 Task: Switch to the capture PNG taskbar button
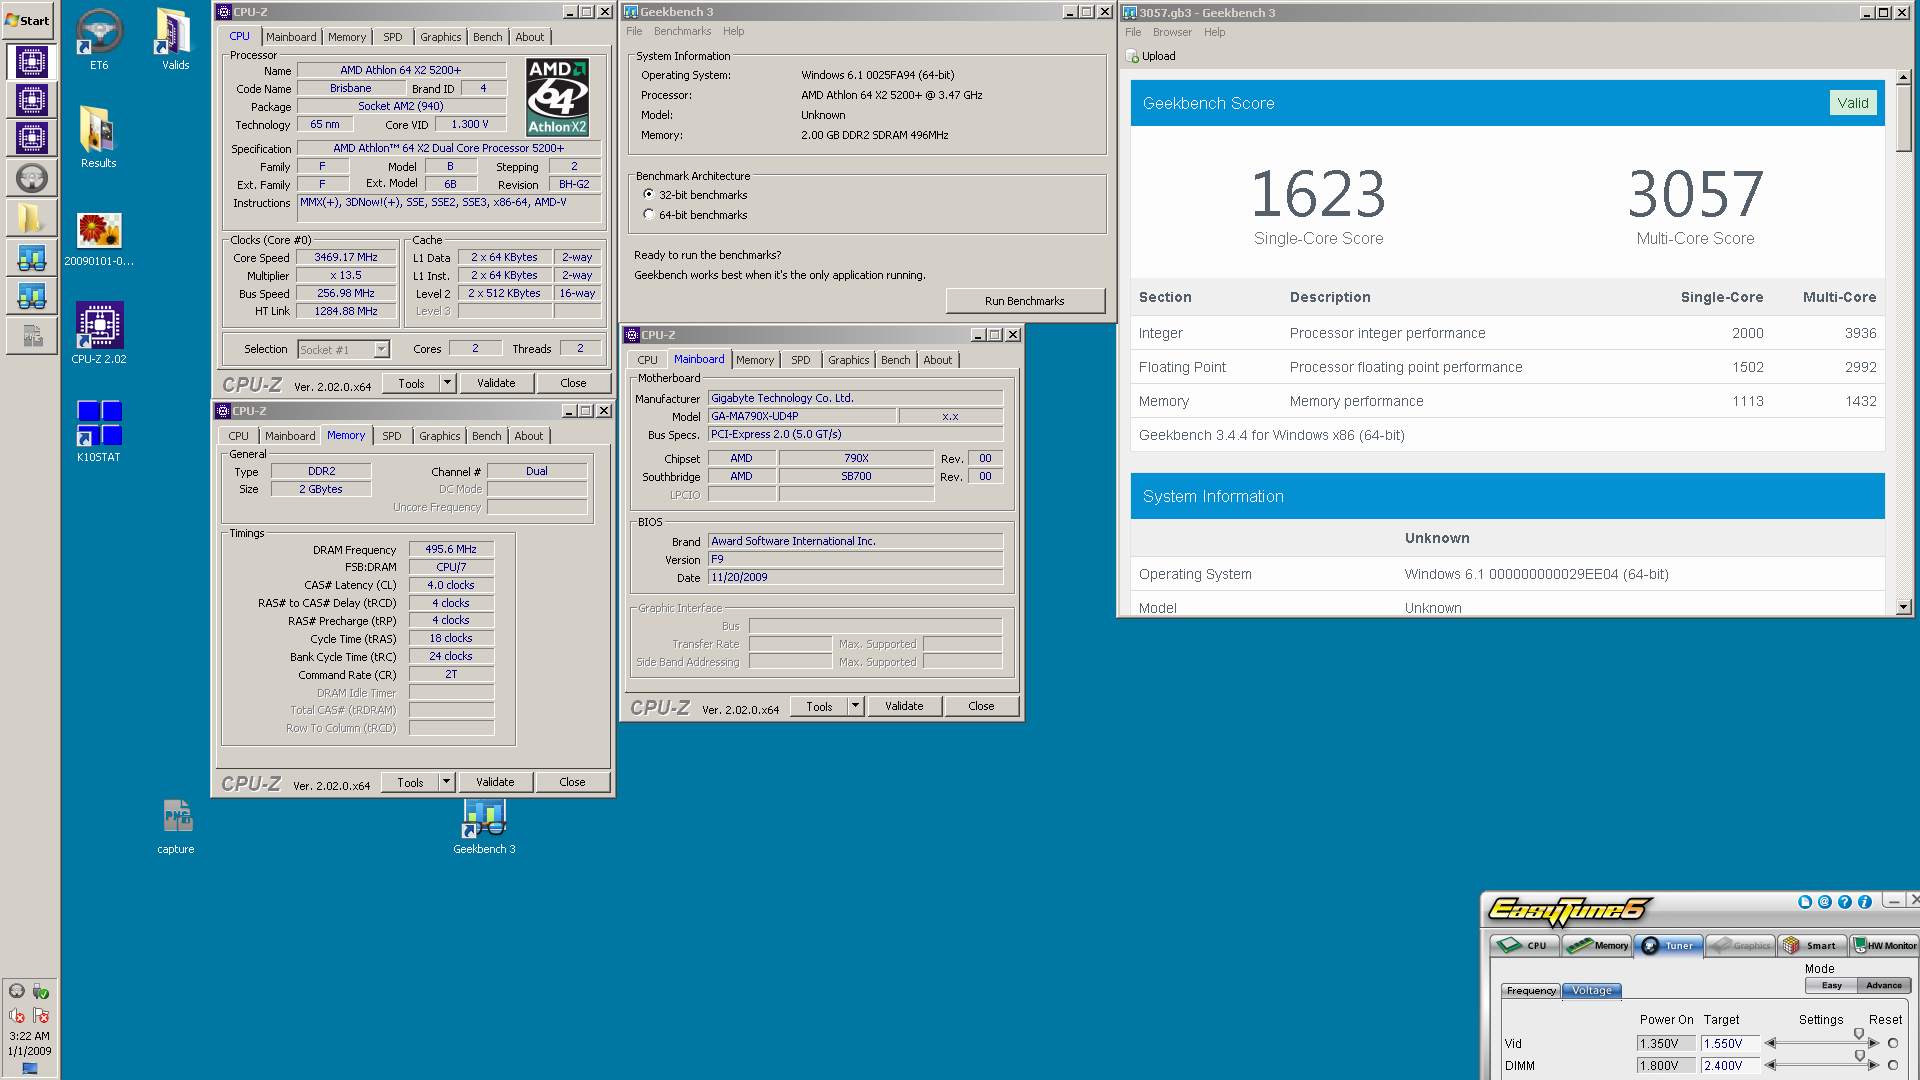31,335
